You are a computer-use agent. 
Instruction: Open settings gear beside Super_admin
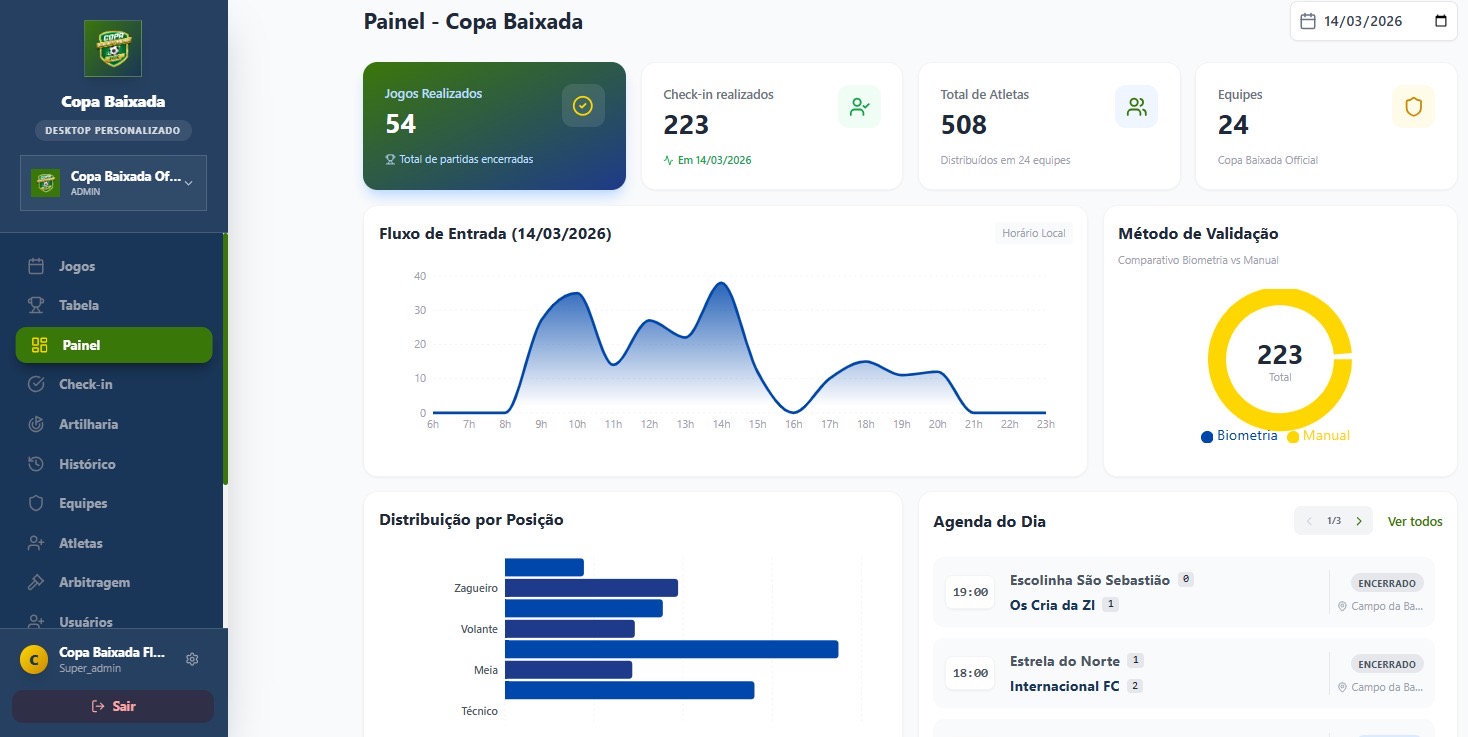click(x=192, y=659)
